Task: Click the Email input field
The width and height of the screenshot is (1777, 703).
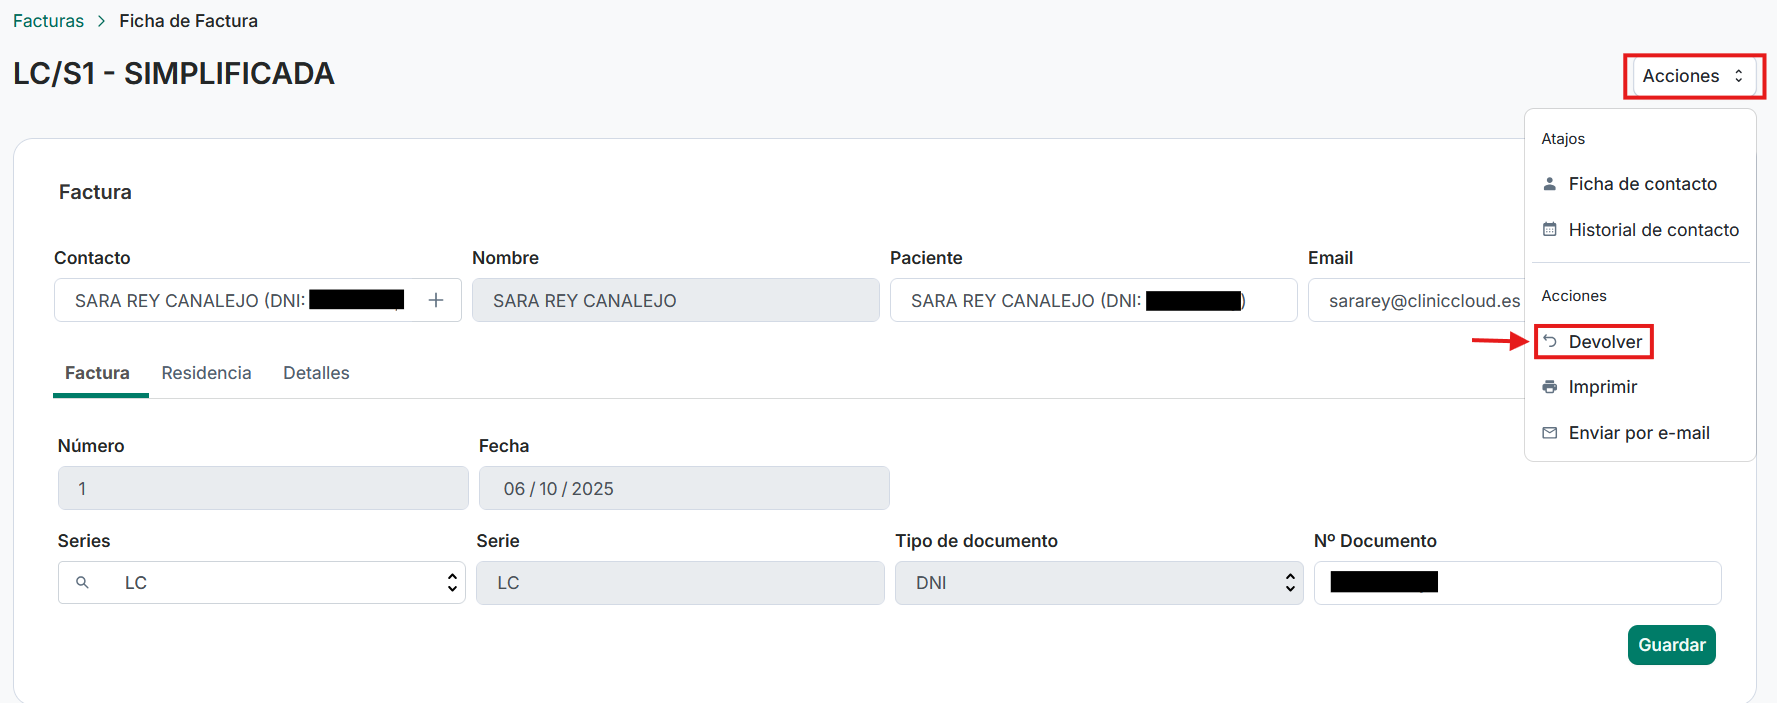Action: [x=1420, y=301]
